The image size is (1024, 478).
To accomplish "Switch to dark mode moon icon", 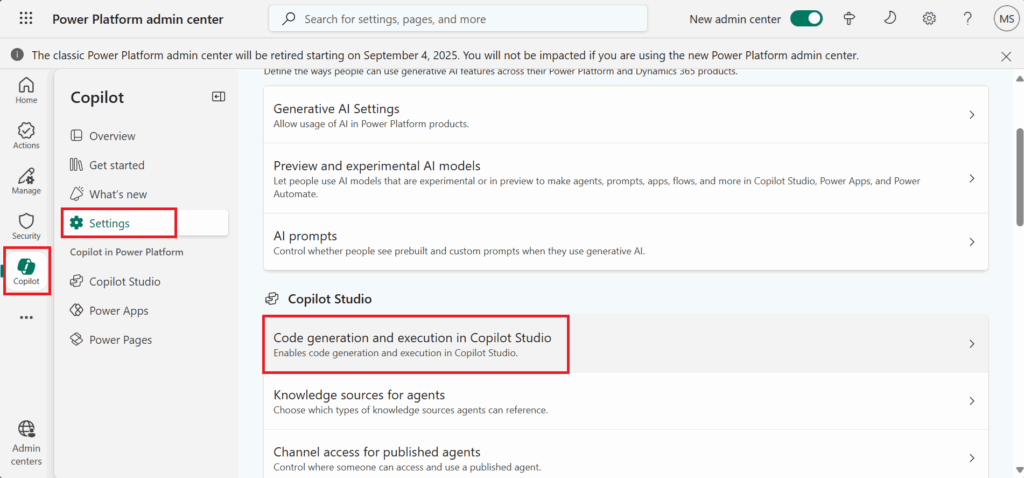I will coord(890,18).
